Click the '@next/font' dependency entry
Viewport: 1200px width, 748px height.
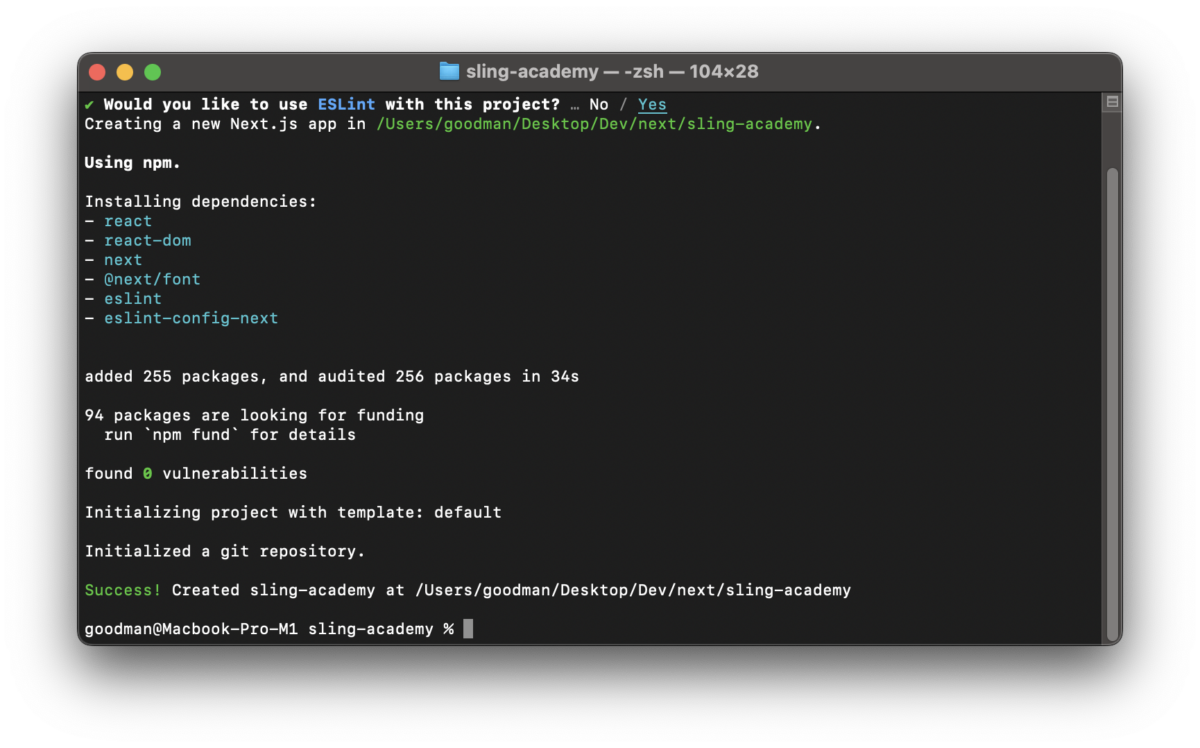[x=152, y=279]
